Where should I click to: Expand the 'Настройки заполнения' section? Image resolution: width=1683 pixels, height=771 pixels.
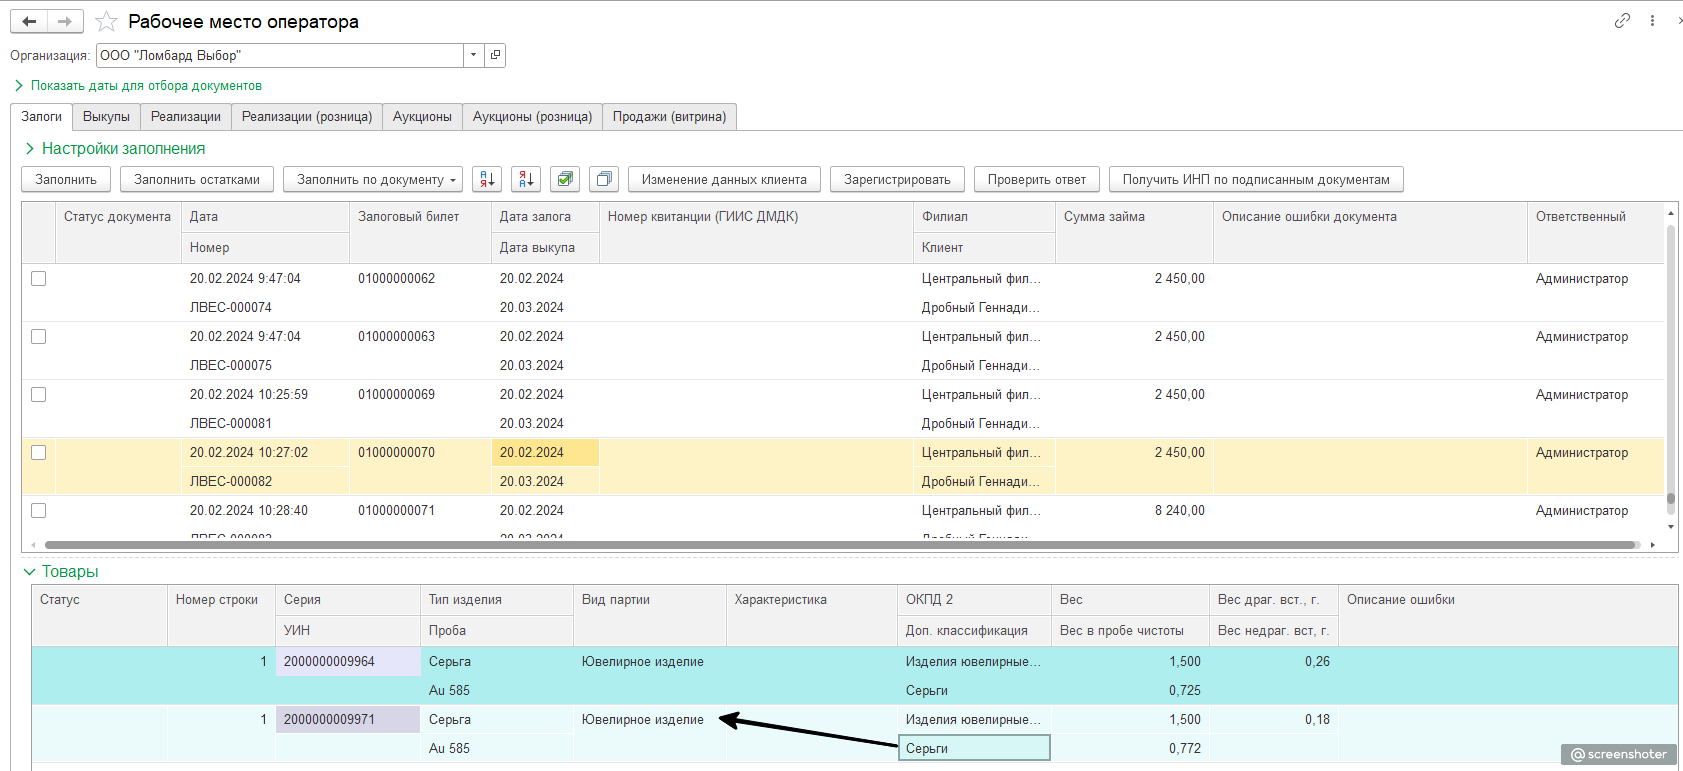(x=115, y=148)
